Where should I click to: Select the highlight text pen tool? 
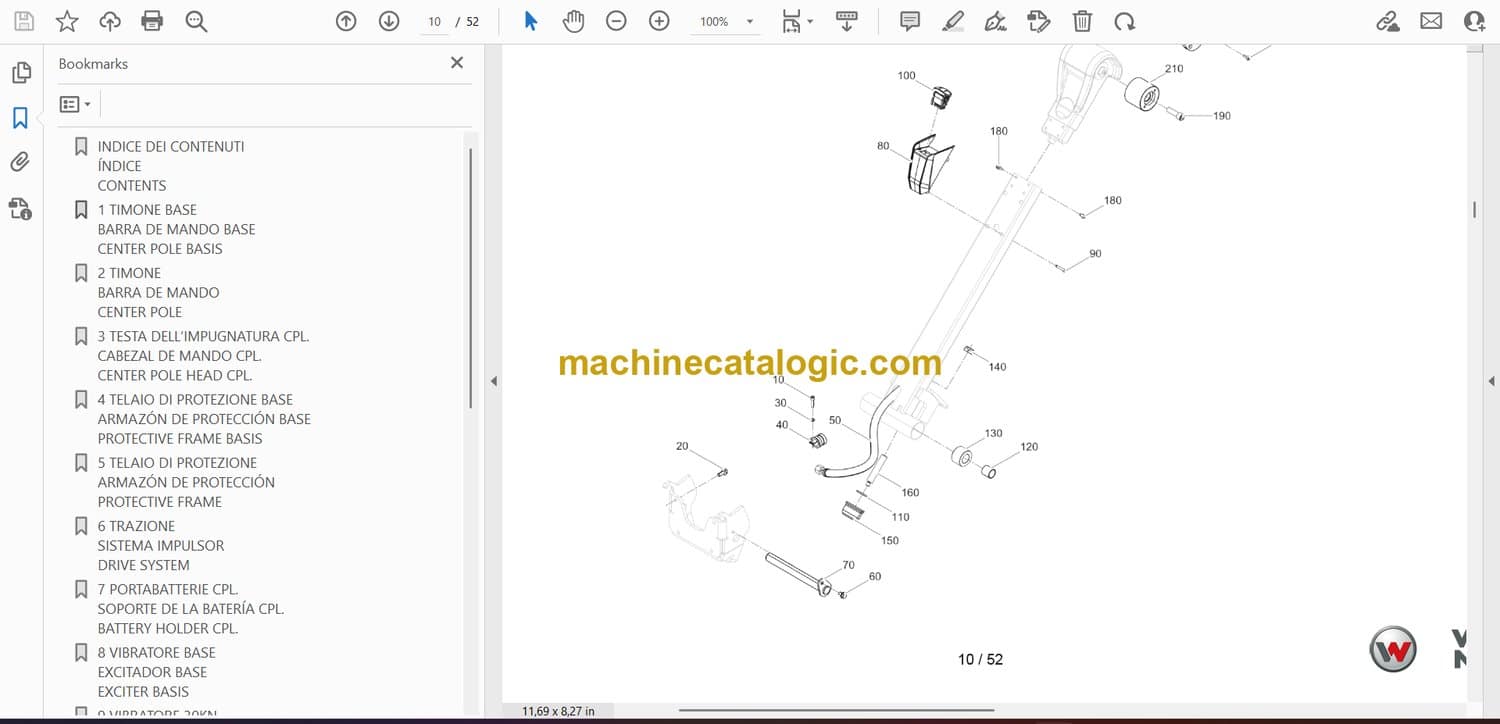click(953, 21)
